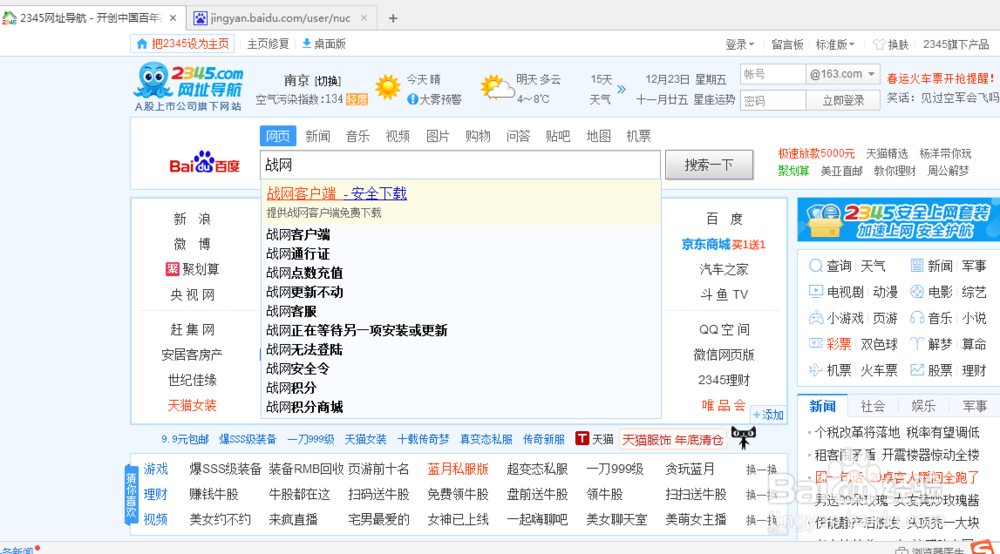
Task: Select the 新闻 search tab
Action: coord(318,136)
